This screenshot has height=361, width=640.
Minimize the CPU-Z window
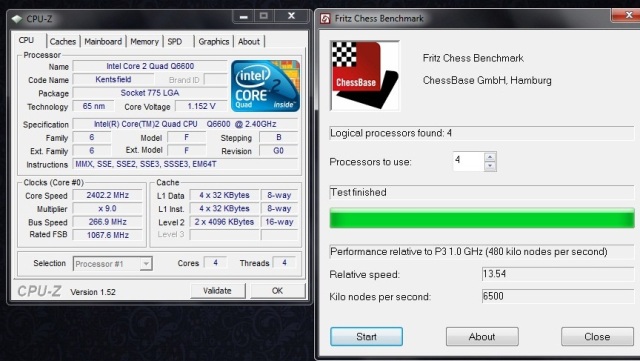tap(244, 17)
